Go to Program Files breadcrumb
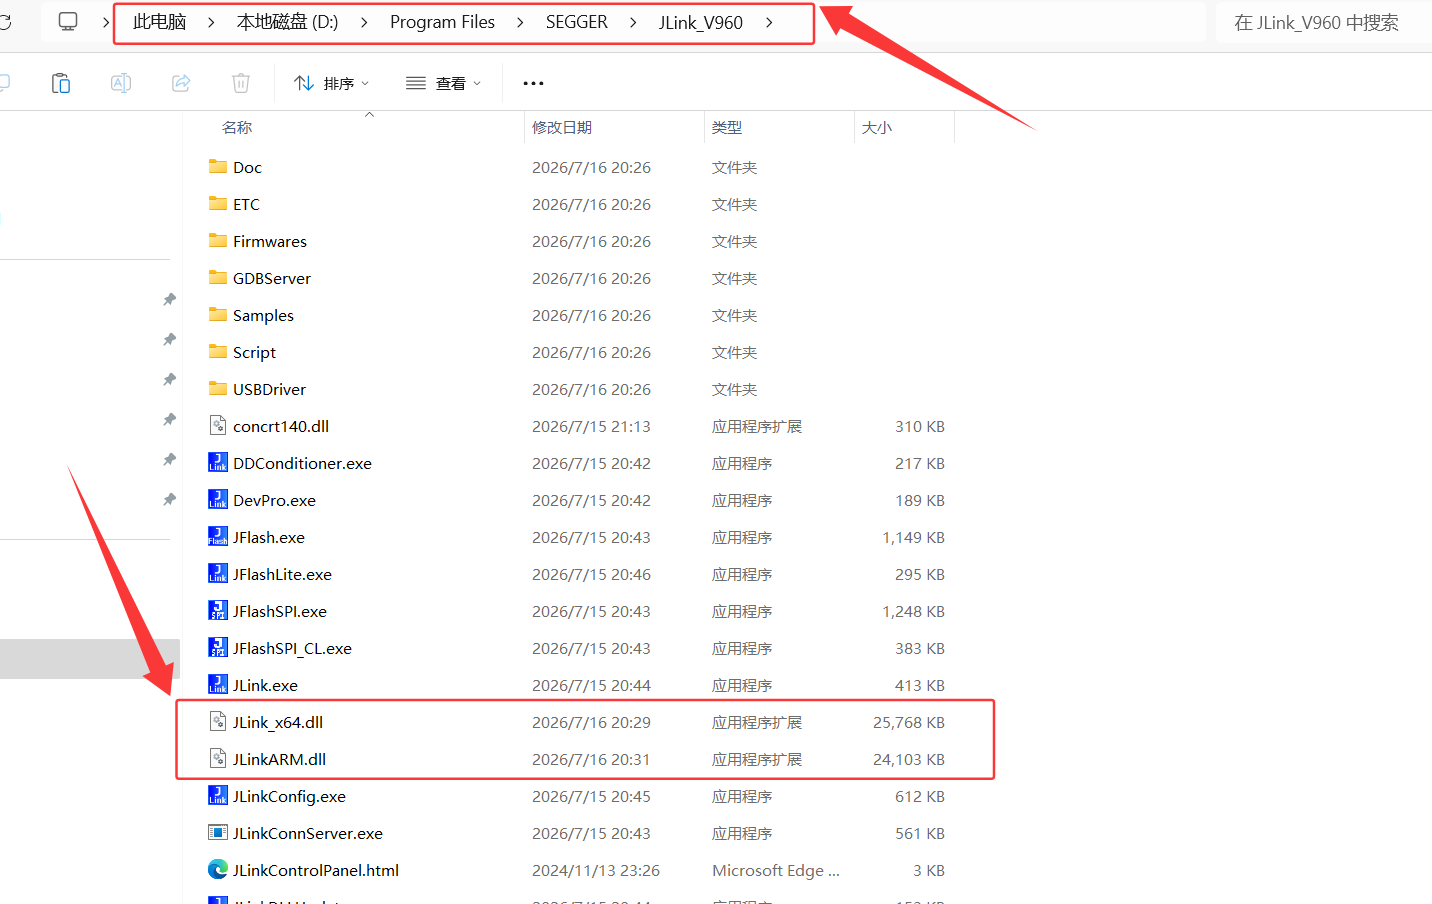 (442, 22)
